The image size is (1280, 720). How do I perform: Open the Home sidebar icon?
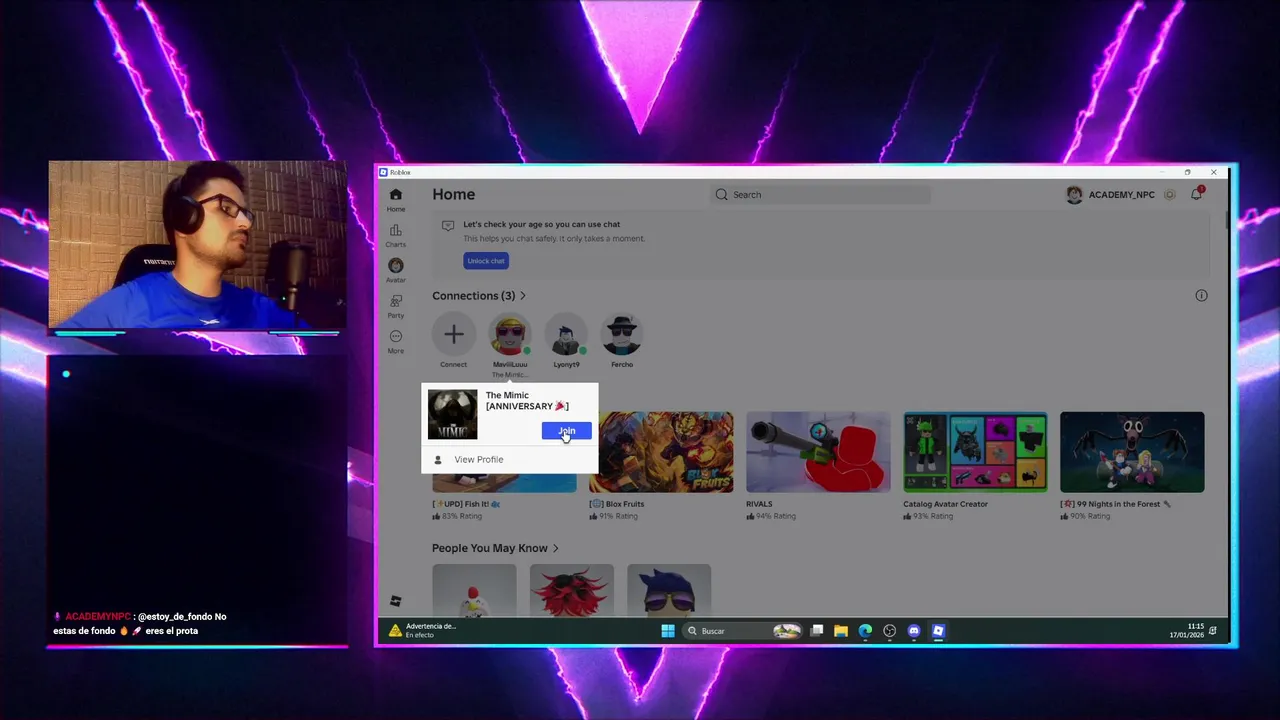396,200
